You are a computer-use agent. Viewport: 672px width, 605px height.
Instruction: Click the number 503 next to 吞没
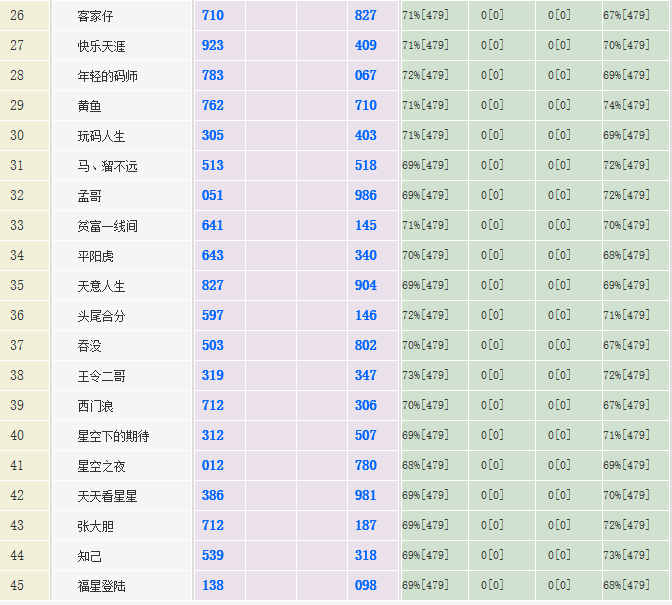tap(212, 345)
